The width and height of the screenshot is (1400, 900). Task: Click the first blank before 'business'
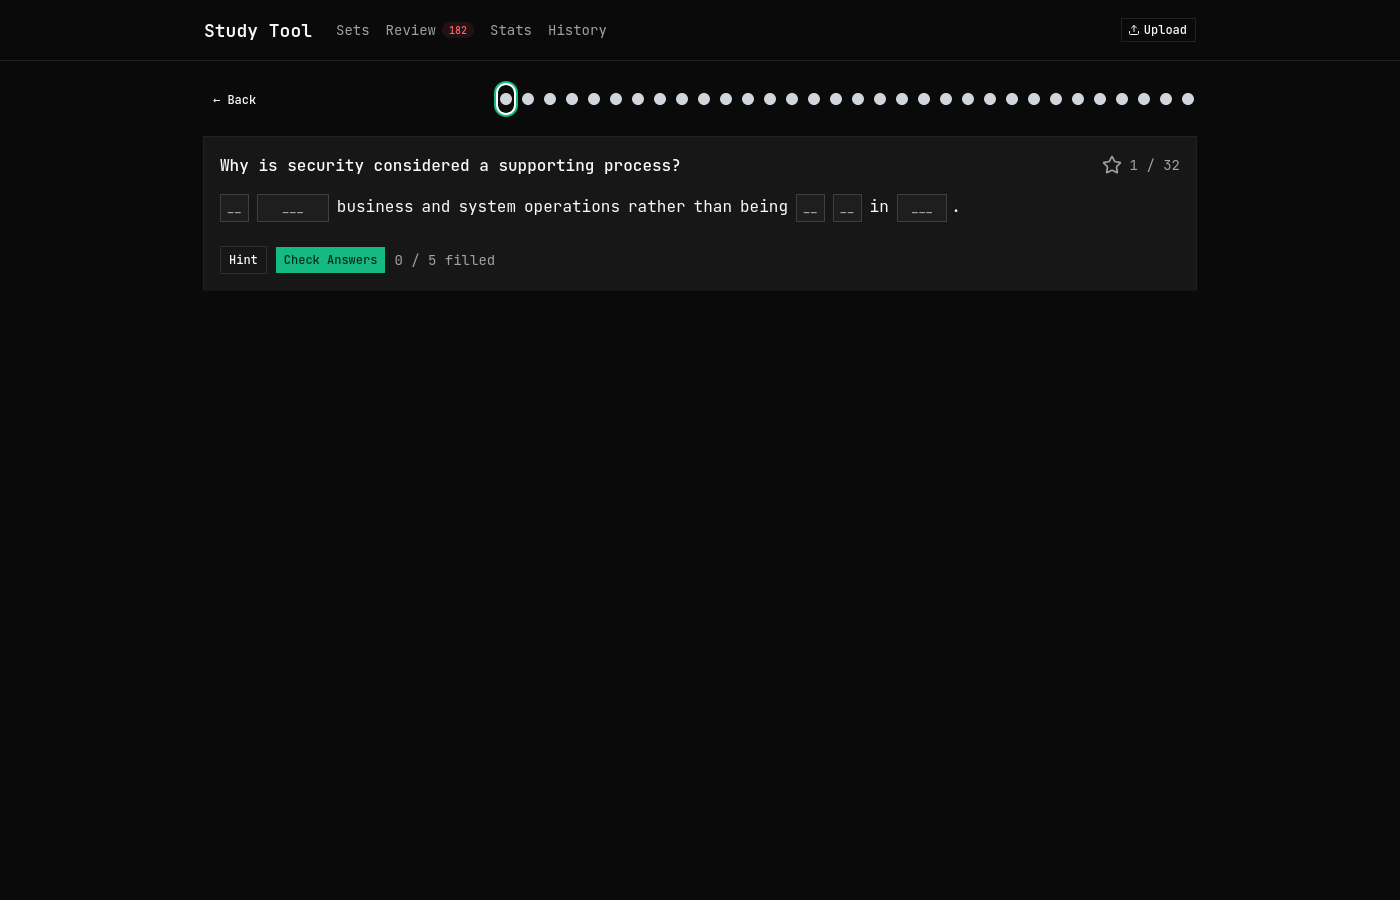pos(234,208)
